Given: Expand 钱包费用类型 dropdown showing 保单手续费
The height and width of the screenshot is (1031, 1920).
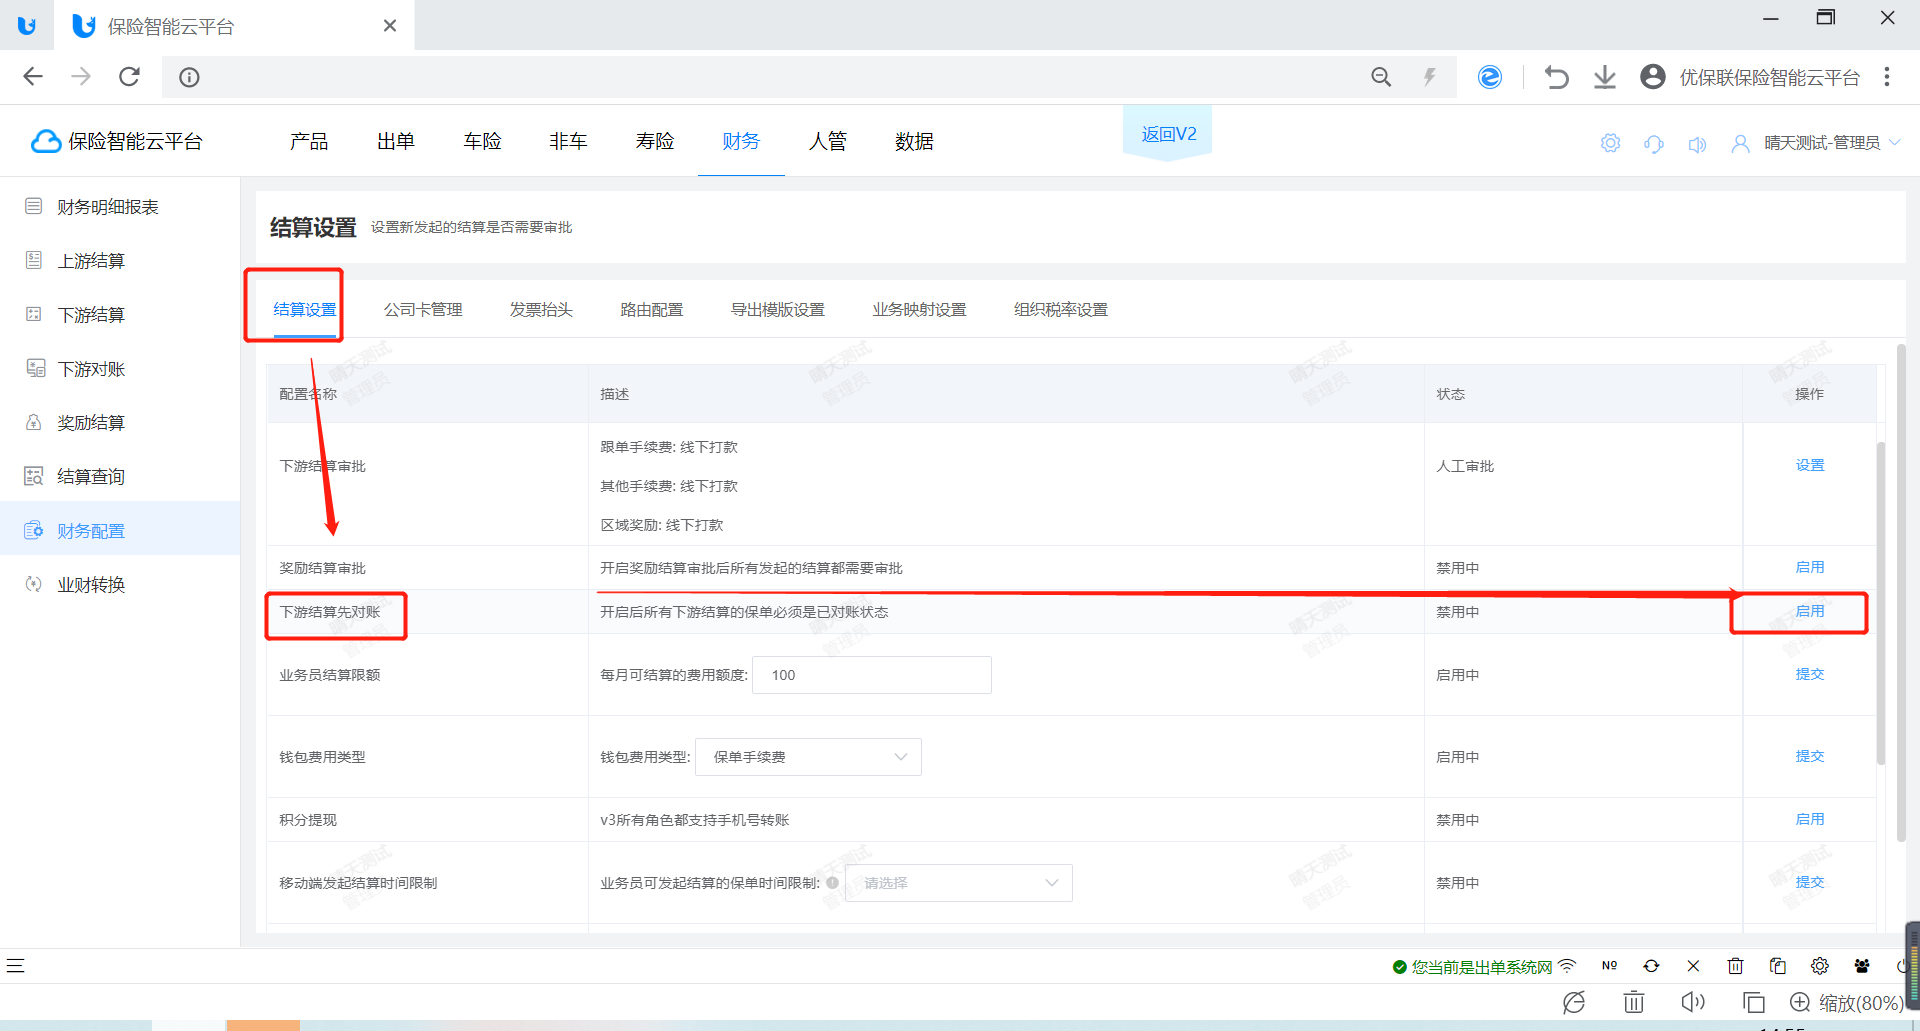Looking at the screenshot, I should (808, 757).
